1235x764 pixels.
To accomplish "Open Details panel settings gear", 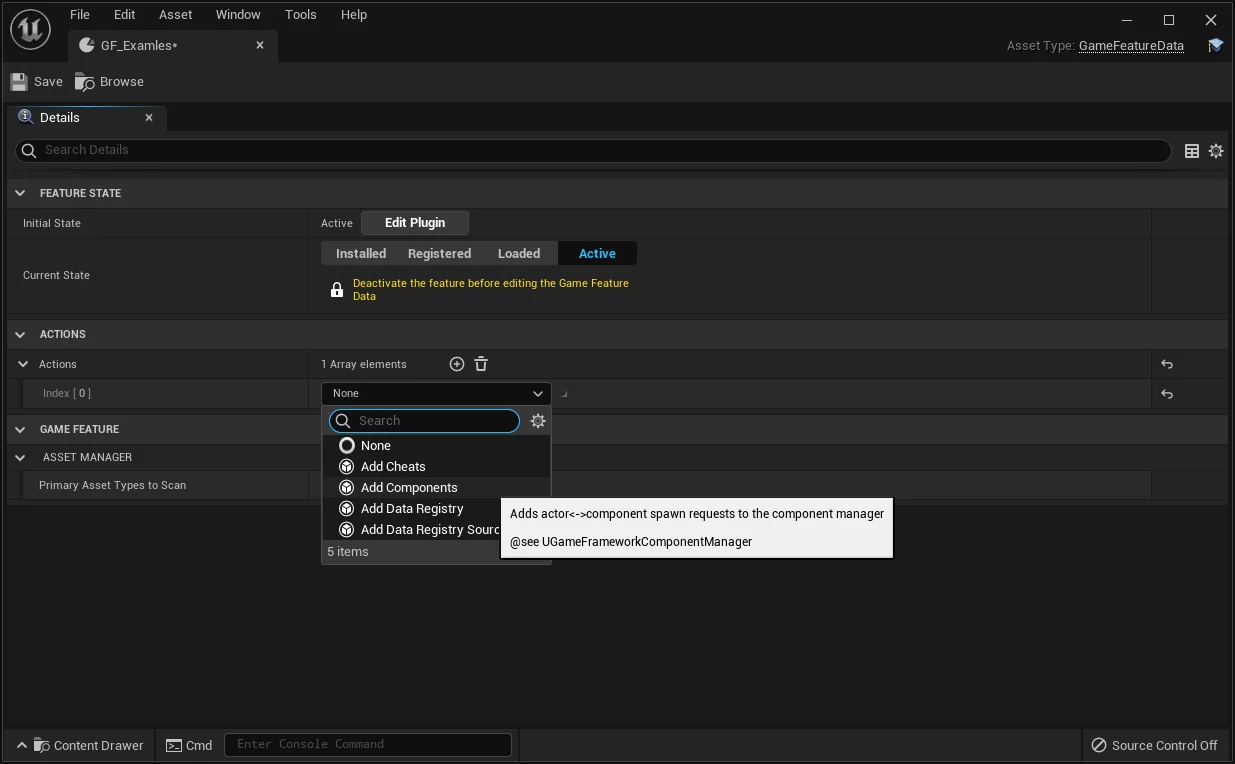I will coord(1216,151).
